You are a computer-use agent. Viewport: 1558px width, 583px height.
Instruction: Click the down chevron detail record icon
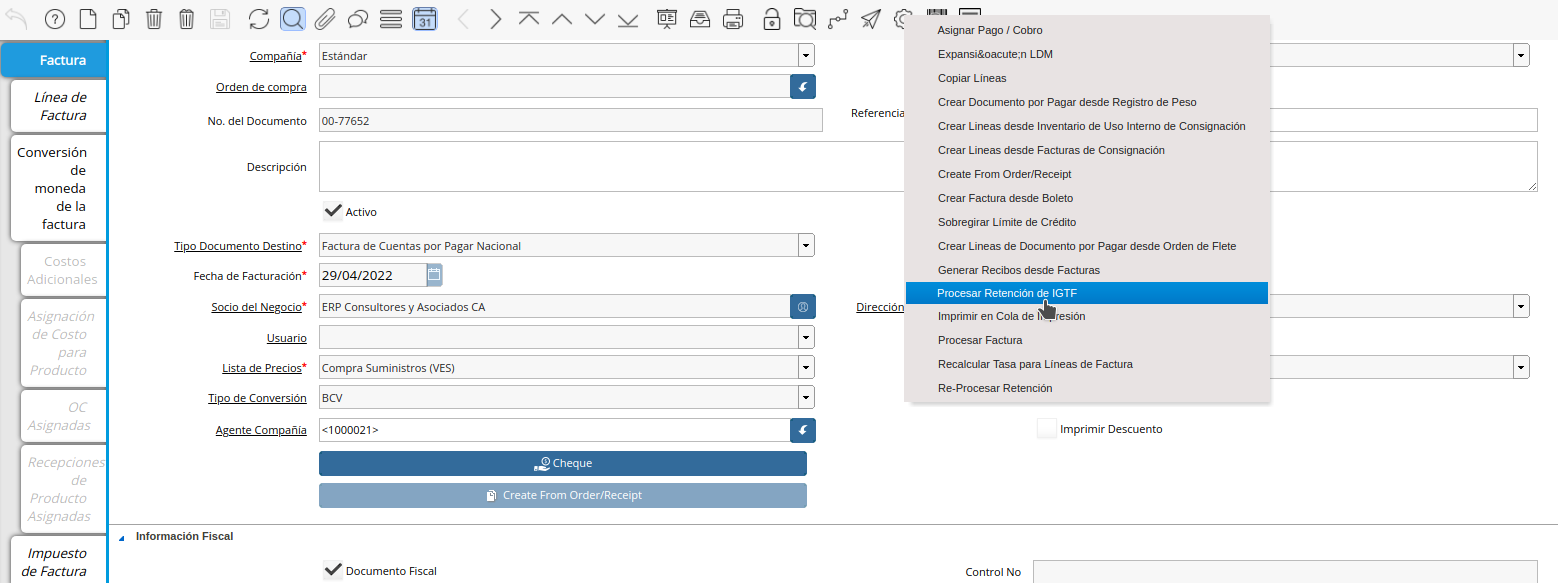595,18
